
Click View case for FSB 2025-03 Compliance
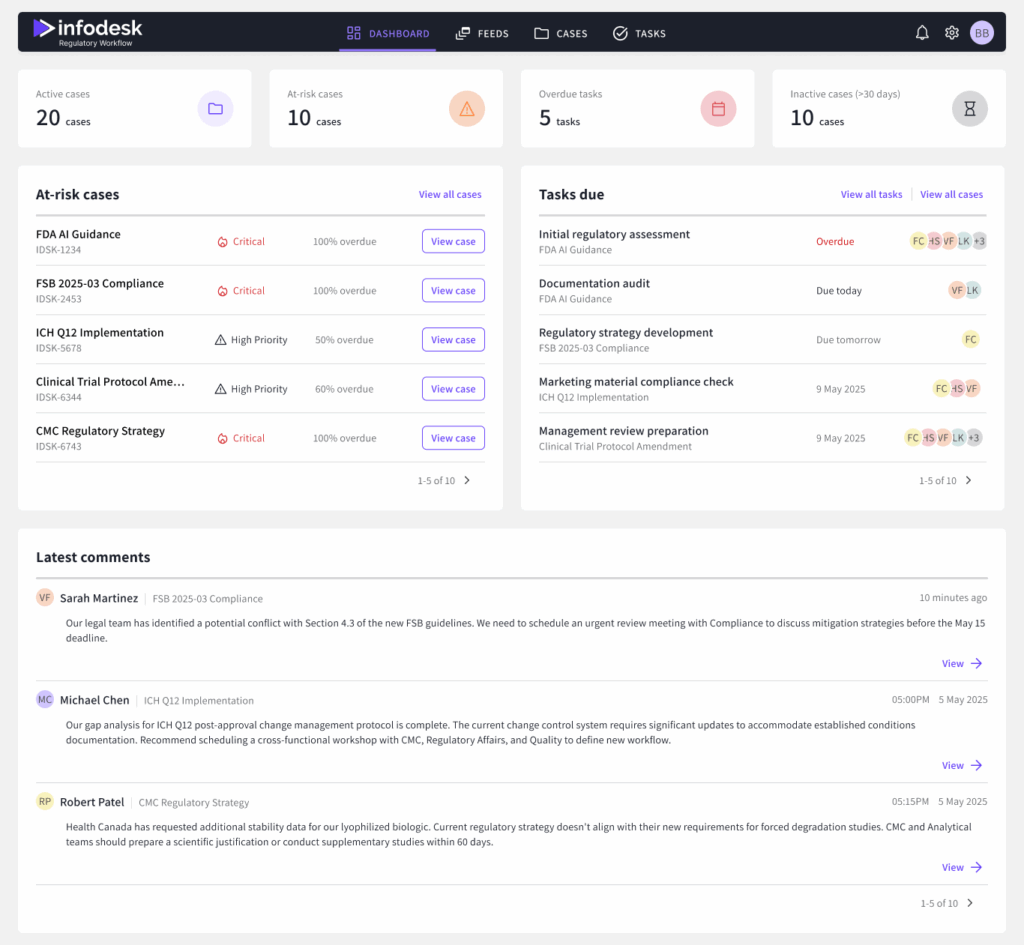tap(453, 290)
